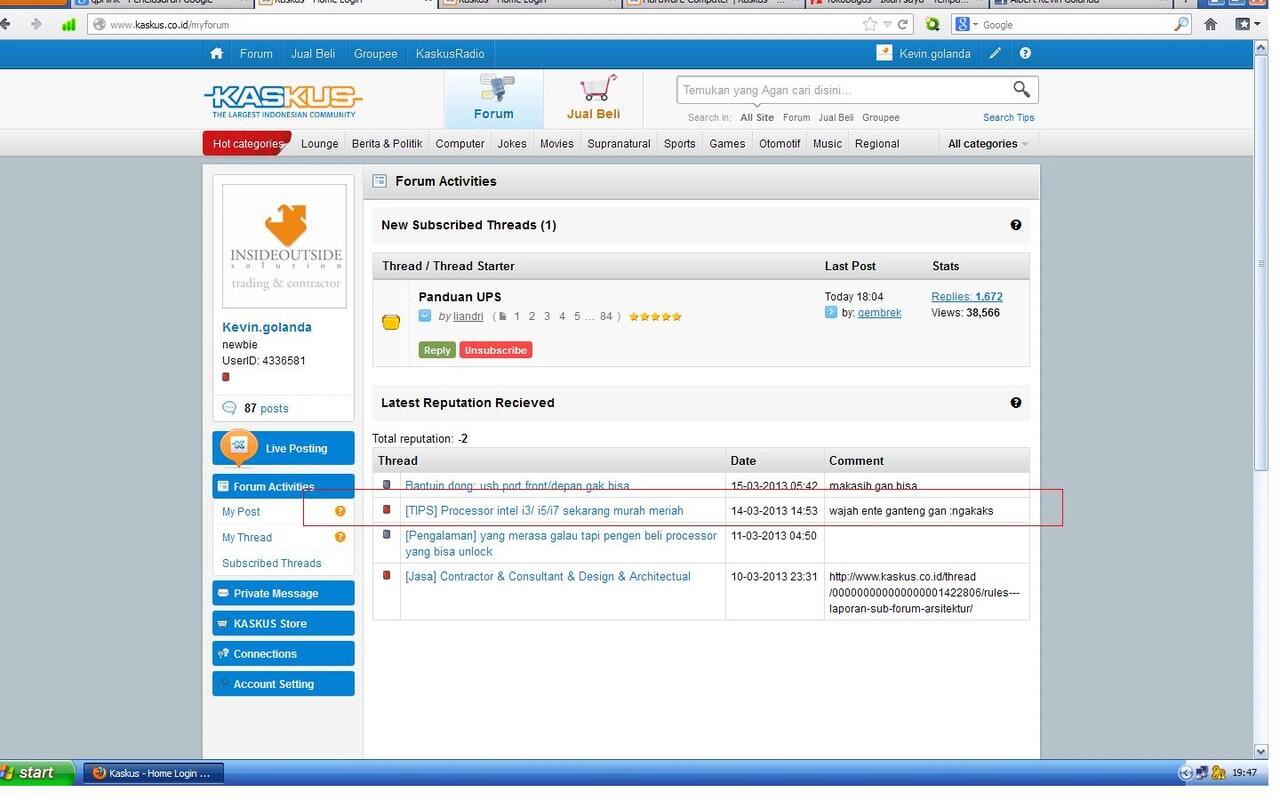Click Hot categories red button
1280x800 pixels.
click(x=247, y=144)
